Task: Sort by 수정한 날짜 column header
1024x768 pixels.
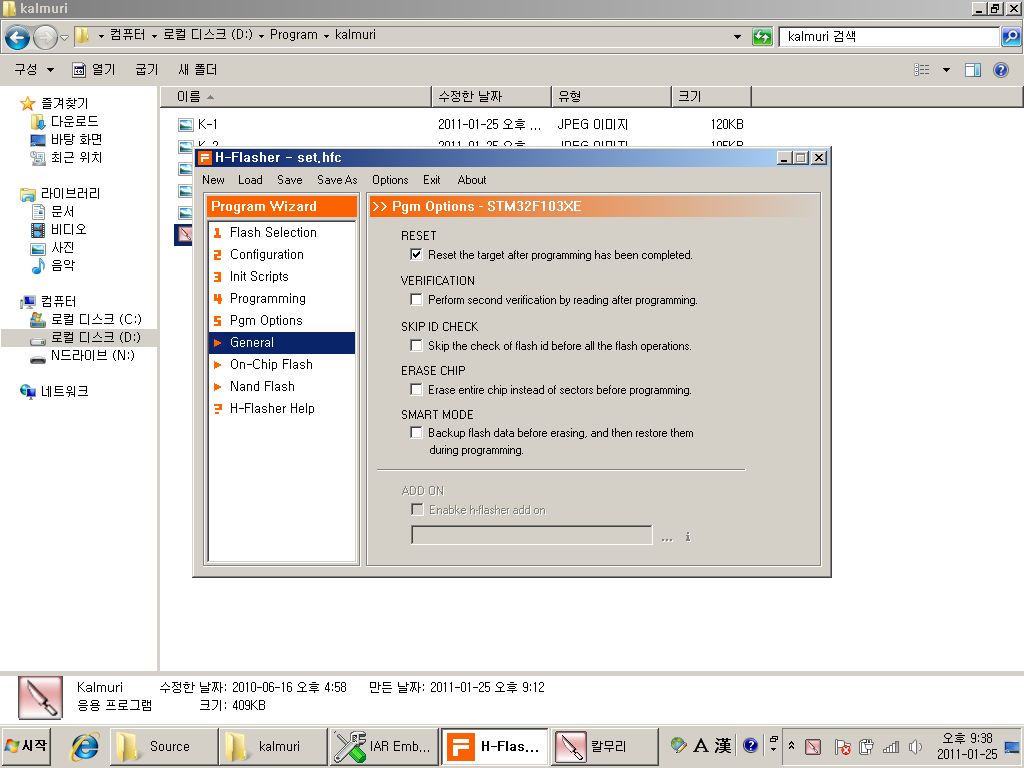Action: [491, 97]
